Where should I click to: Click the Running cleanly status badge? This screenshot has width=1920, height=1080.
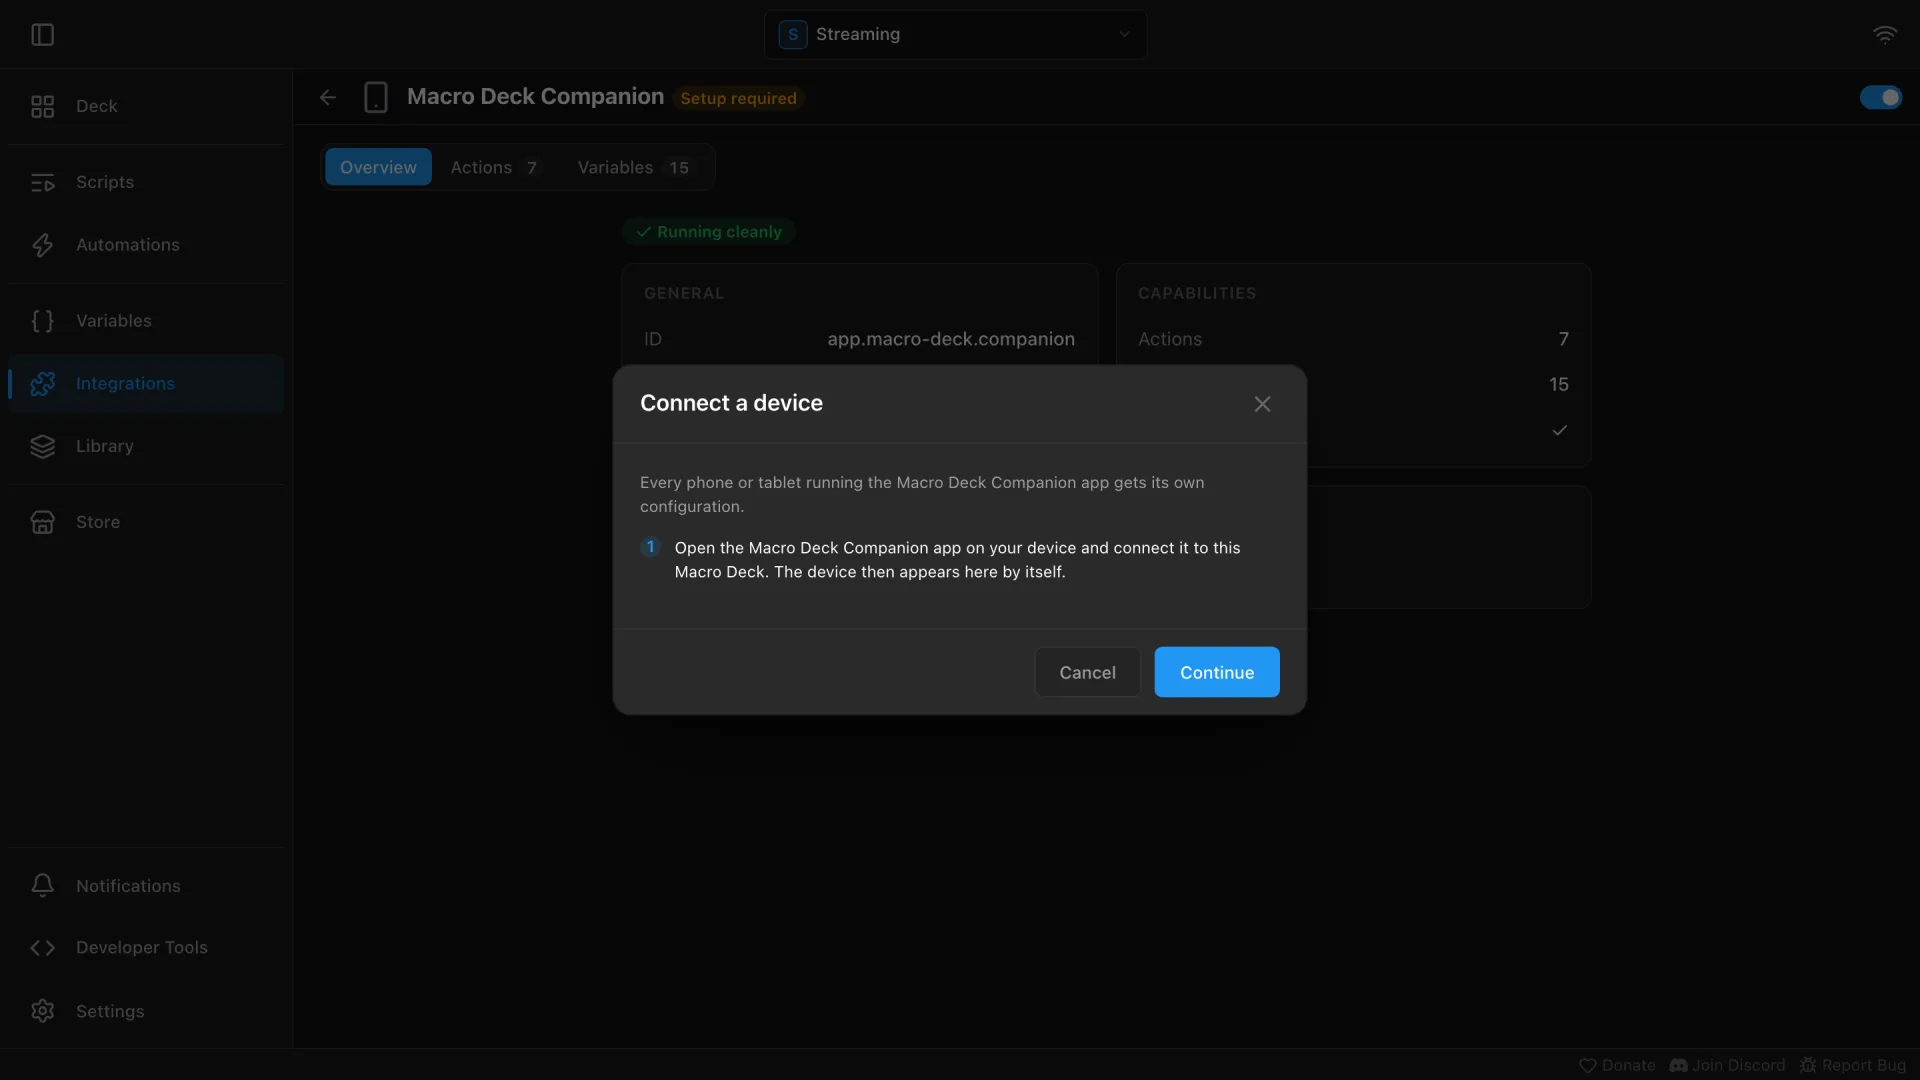[709, 232]
